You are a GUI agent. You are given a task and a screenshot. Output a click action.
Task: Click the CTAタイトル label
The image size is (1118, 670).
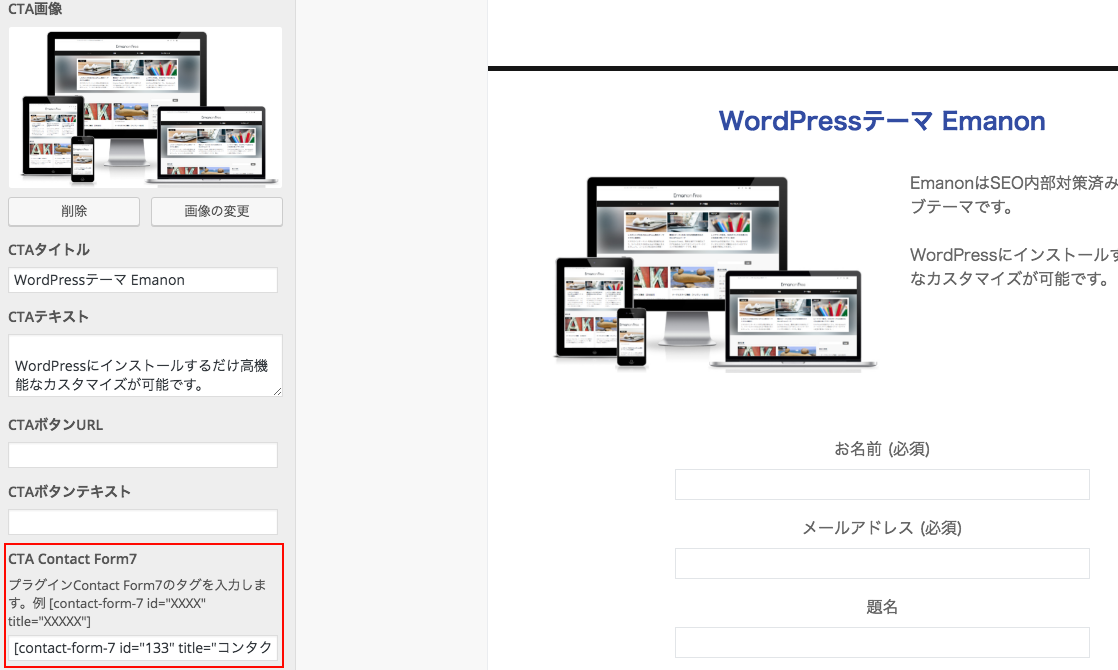48,250
